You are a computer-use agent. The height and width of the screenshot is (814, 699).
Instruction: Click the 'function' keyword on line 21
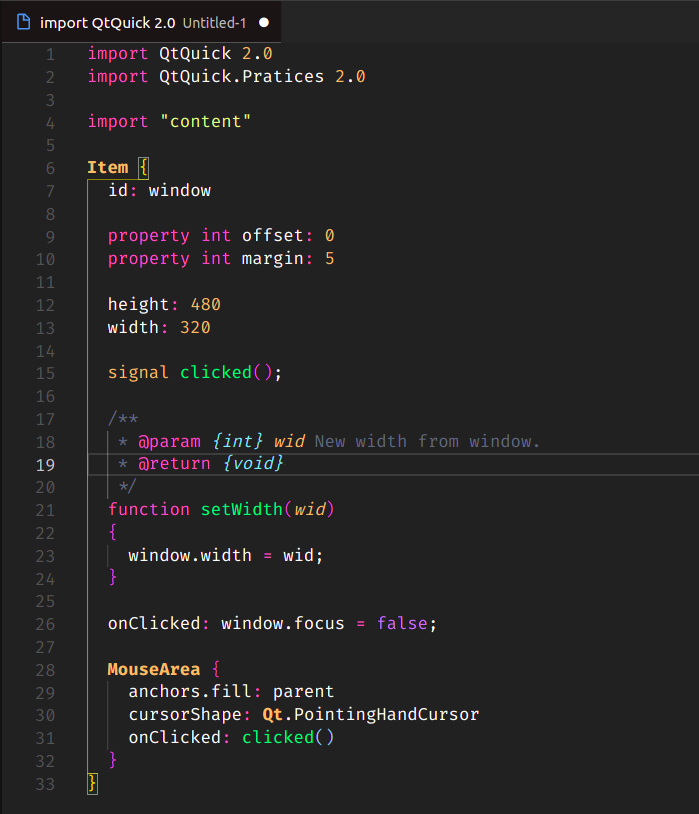click(x=149, y=509)
